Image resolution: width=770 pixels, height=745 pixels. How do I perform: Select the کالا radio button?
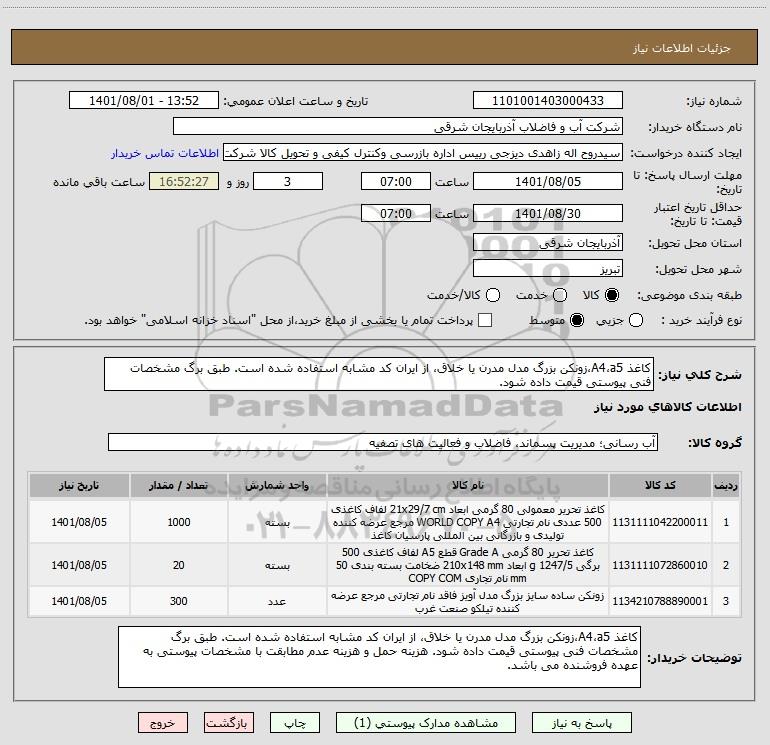(x=612, y=295)
